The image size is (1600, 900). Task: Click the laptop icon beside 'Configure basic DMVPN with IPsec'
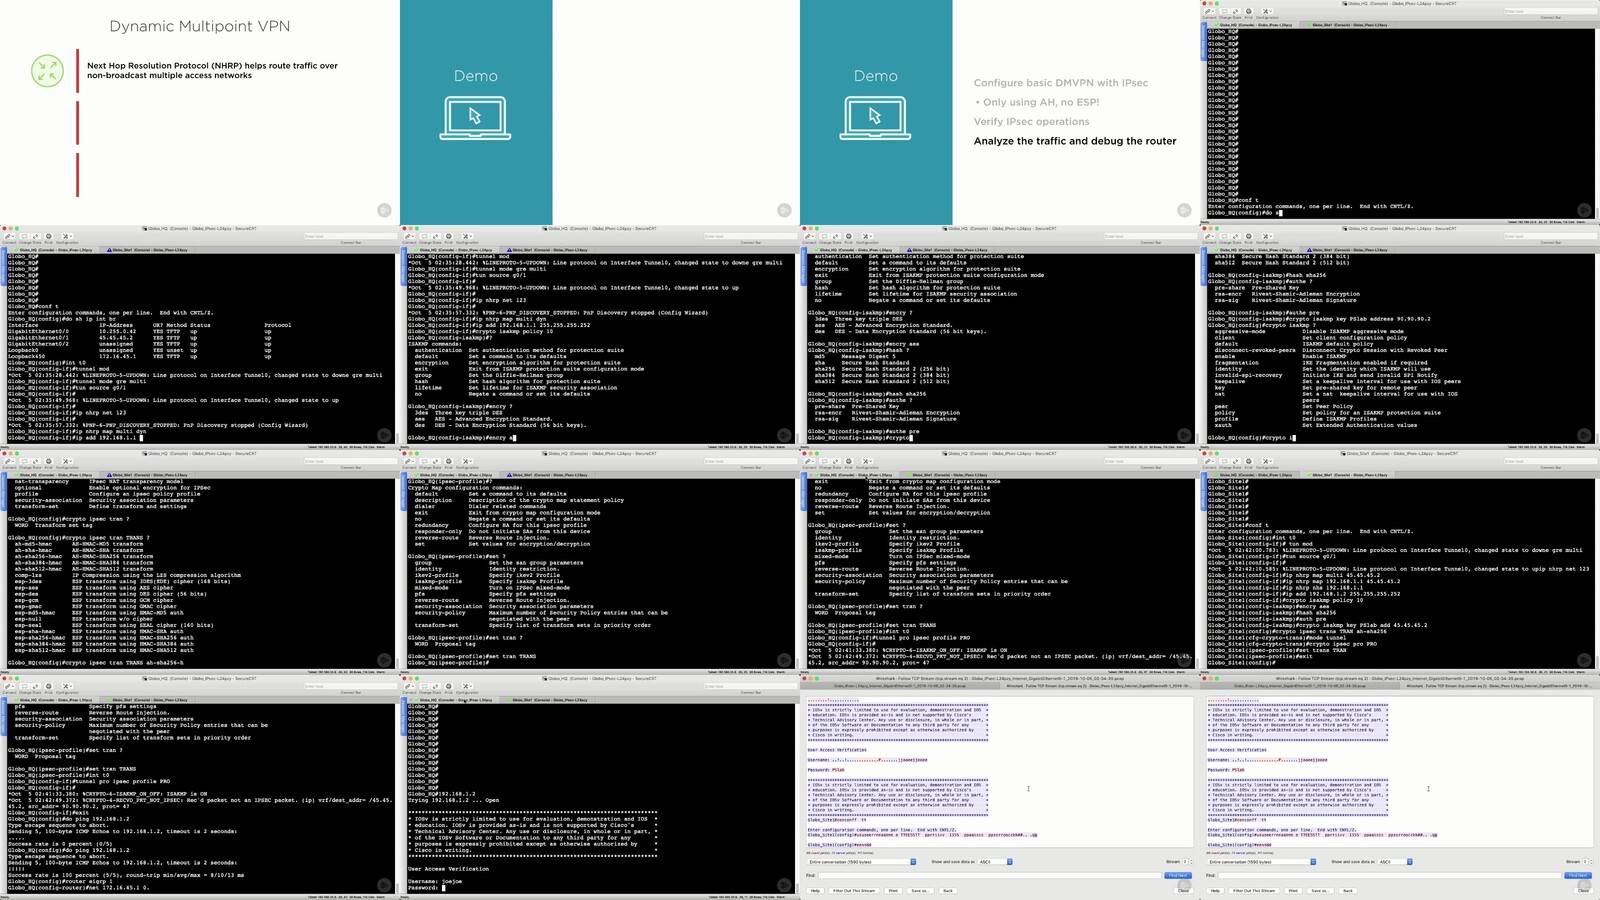tap(875, 118)
